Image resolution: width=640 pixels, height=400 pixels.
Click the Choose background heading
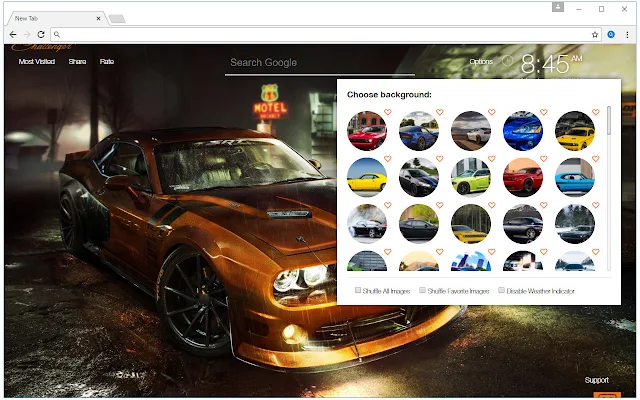click(x=389, y=95)
